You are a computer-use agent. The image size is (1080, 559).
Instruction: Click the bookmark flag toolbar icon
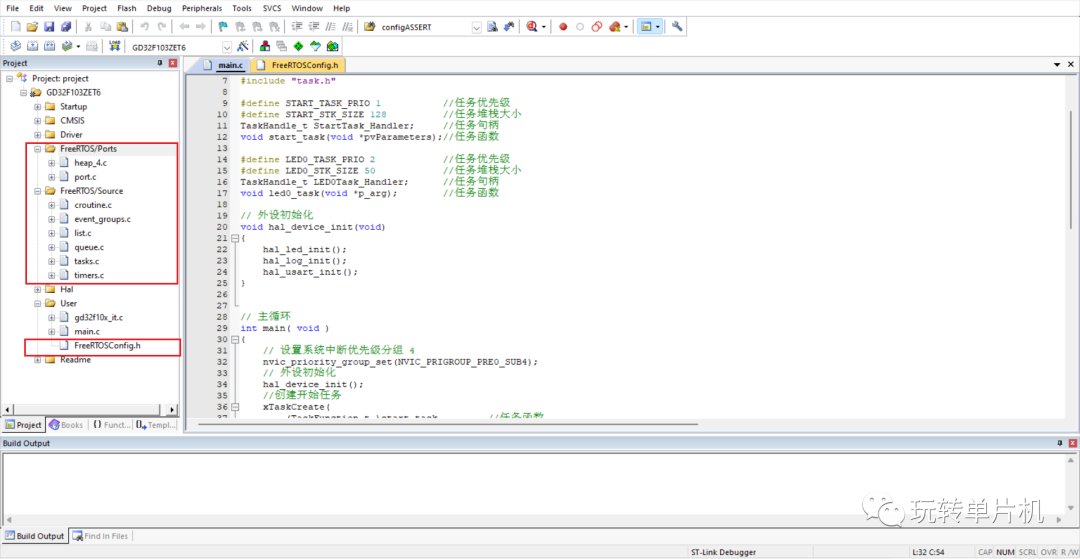(223, 26)
